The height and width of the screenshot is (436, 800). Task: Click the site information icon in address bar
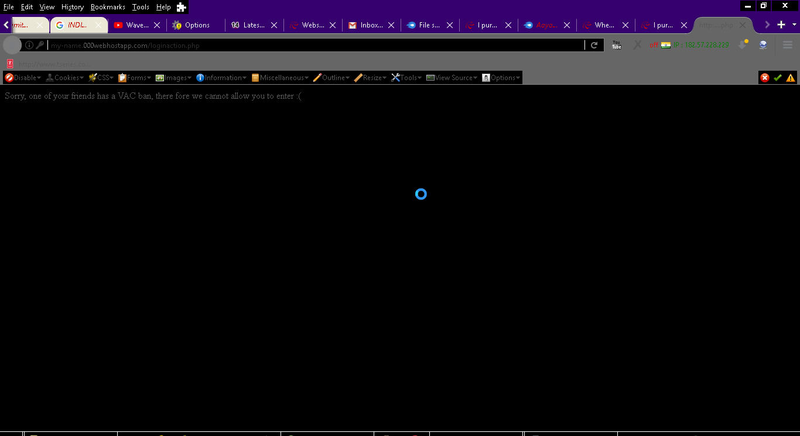pos(29,45)
